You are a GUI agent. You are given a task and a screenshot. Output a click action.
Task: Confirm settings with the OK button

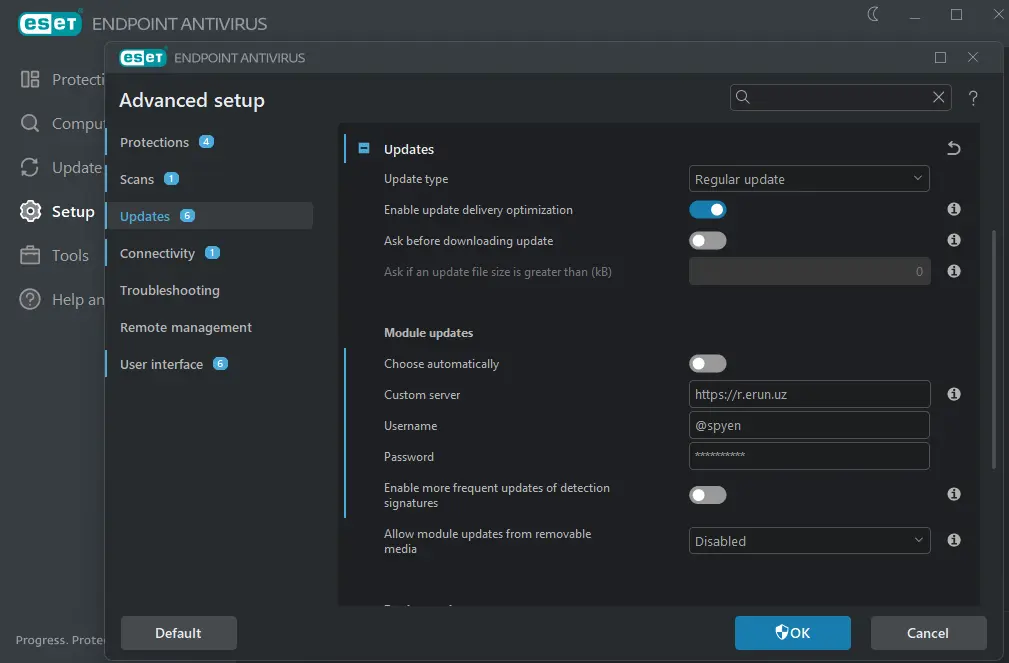[793, 633]
